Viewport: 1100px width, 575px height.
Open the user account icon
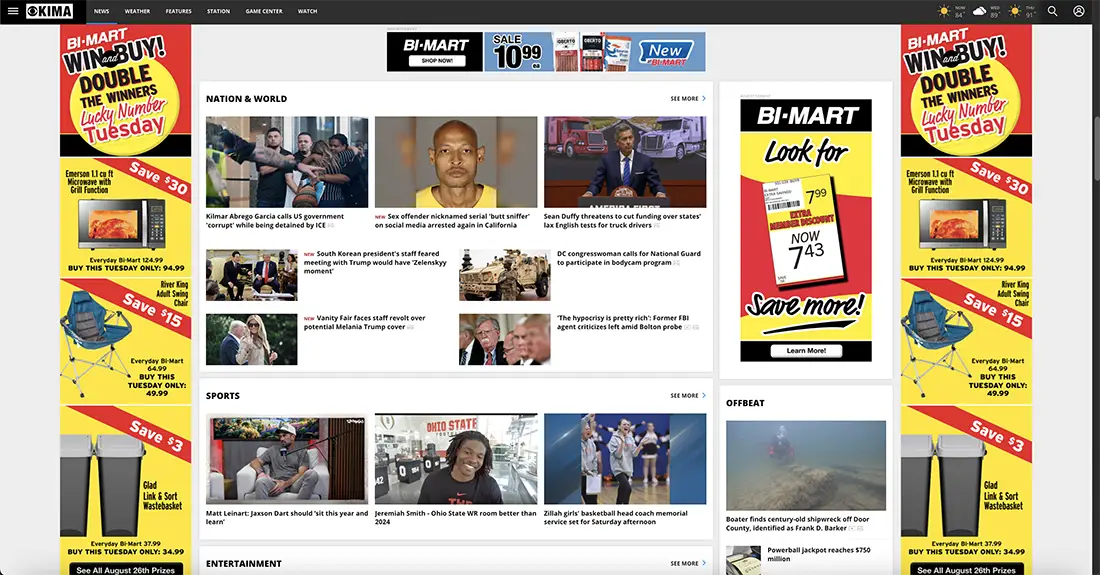(x=1079, y=11)
